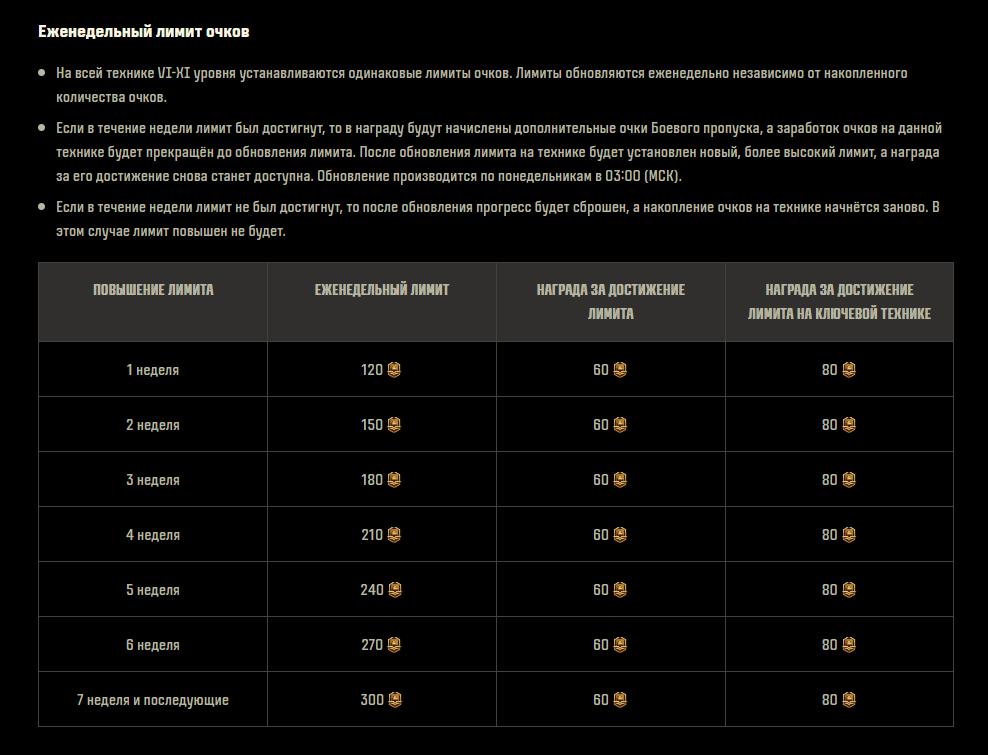Viewport: 988px width, 755px height.
Task: Click the points icon beside 180 limit
Action: (x=394, y=480)
